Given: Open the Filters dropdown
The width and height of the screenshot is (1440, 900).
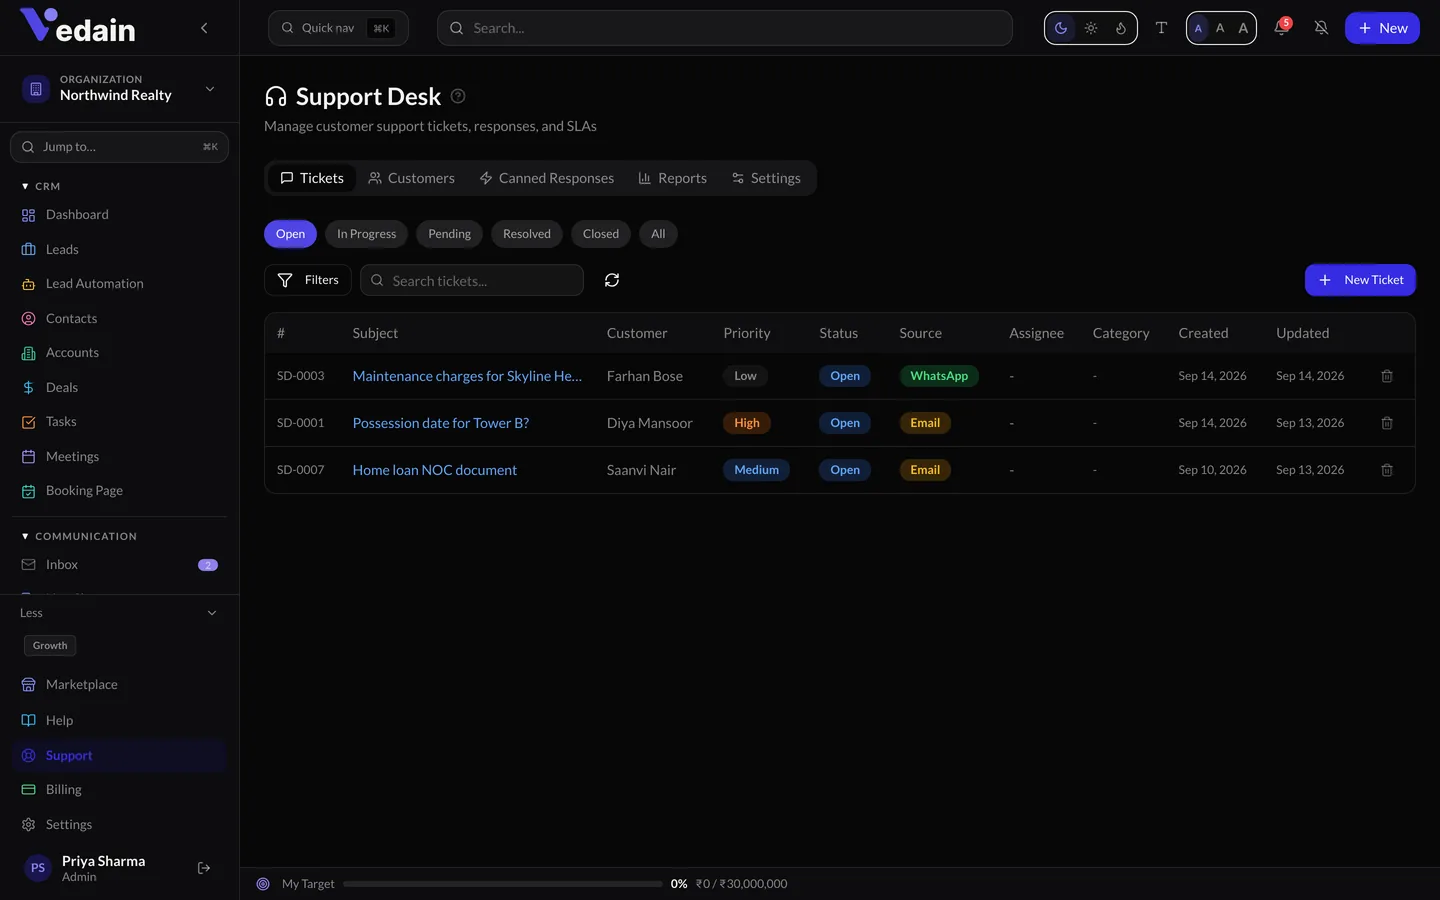Looking at the screenshot, I should coord(308,280).
